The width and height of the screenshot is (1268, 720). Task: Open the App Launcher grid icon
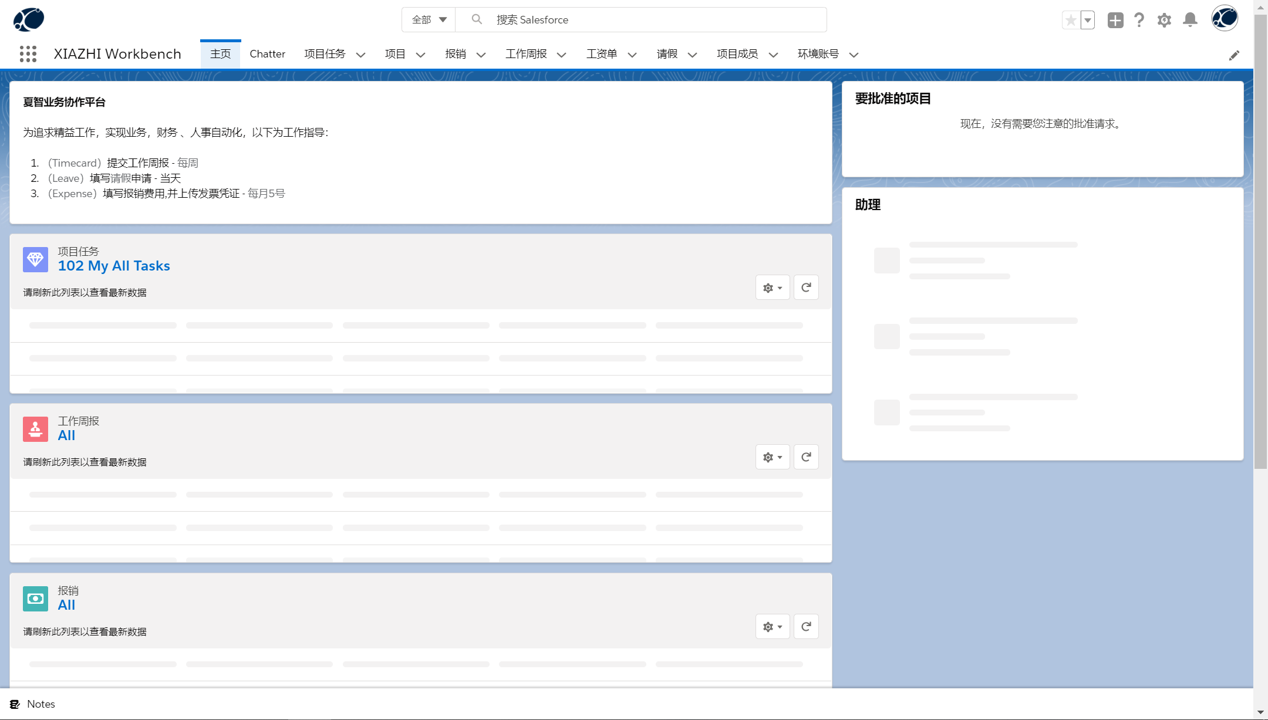point(28,54)
